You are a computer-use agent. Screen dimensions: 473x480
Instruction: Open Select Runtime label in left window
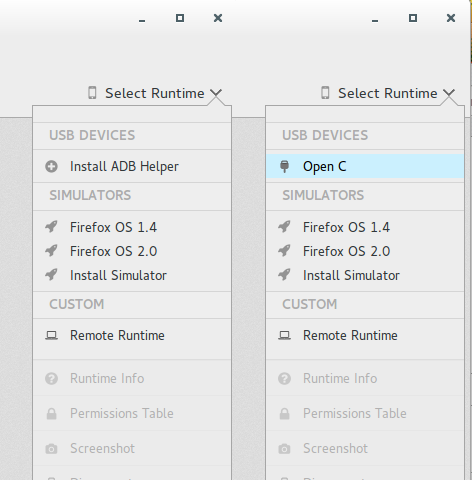[155, 93]
